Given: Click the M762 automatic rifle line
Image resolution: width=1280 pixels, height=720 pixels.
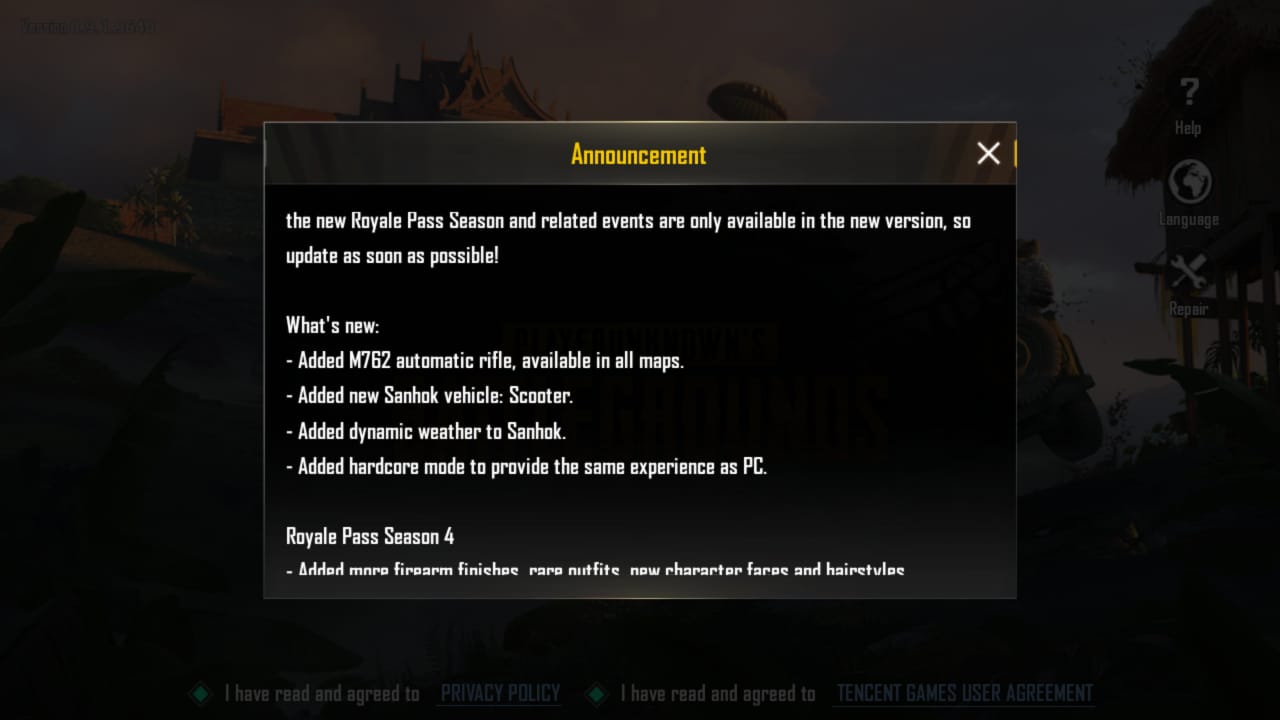Looking at the screenshot, I should pyautogui.click(x=485, y=361).
